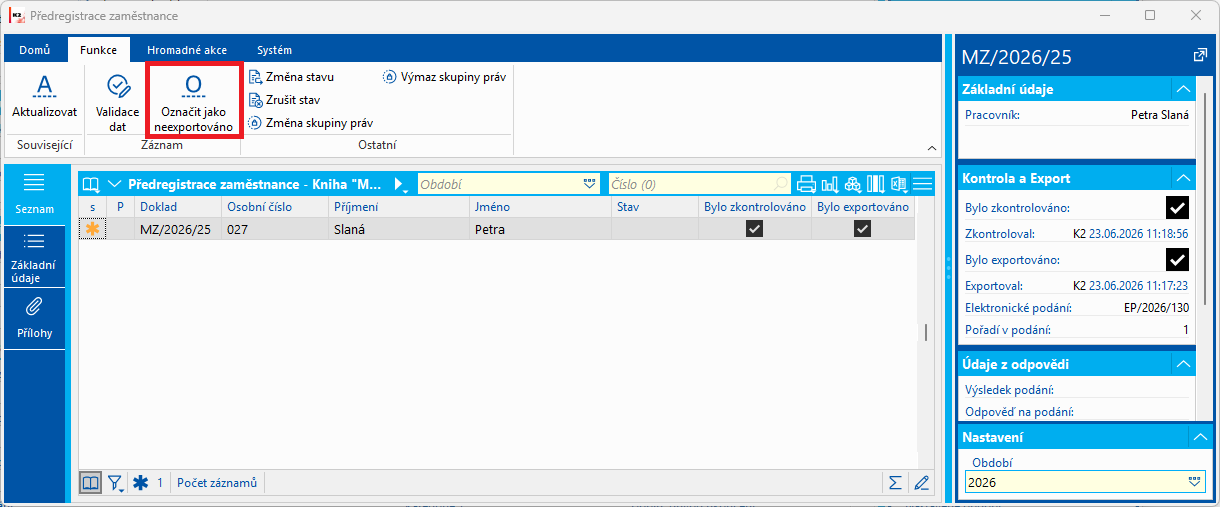Click the pencil edit icon

[x=921, y=483]
